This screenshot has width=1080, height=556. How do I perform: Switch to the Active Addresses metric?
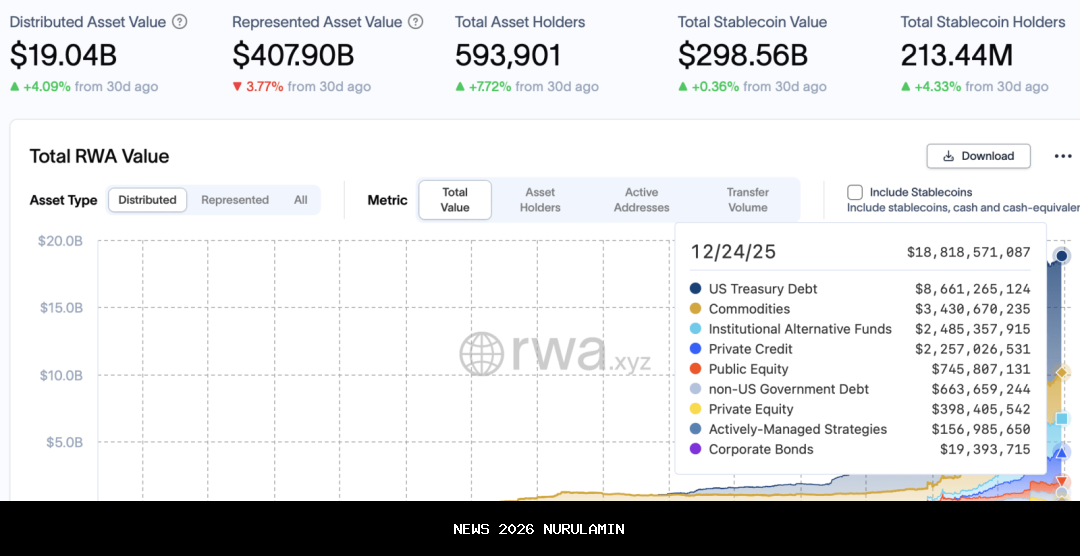click(x=641, y=200)
